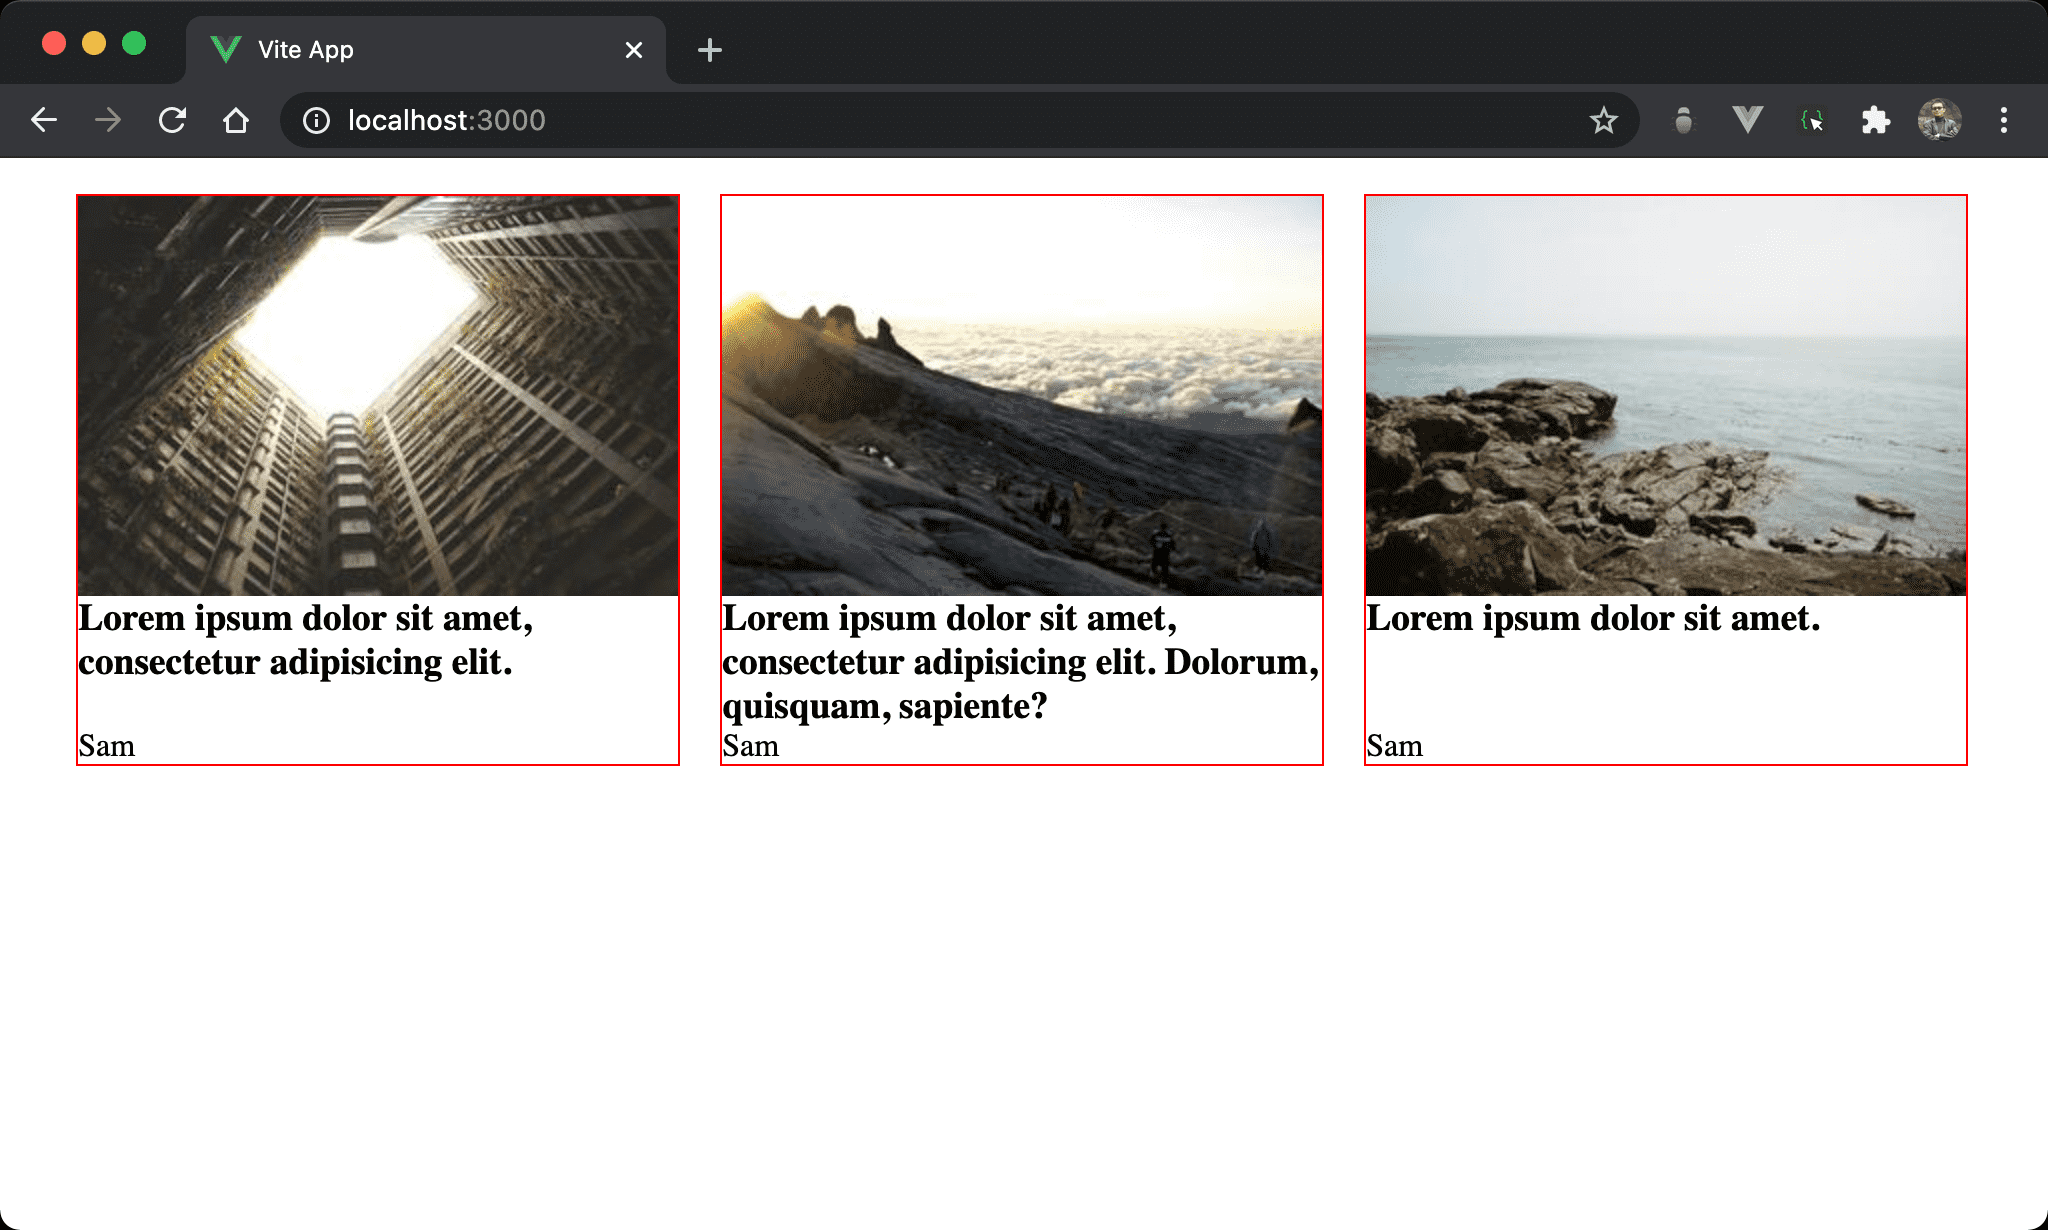This screenshot has height=1230, width=2048.
Task: Click the forward navigation arrow
Action: coord(108,121)
